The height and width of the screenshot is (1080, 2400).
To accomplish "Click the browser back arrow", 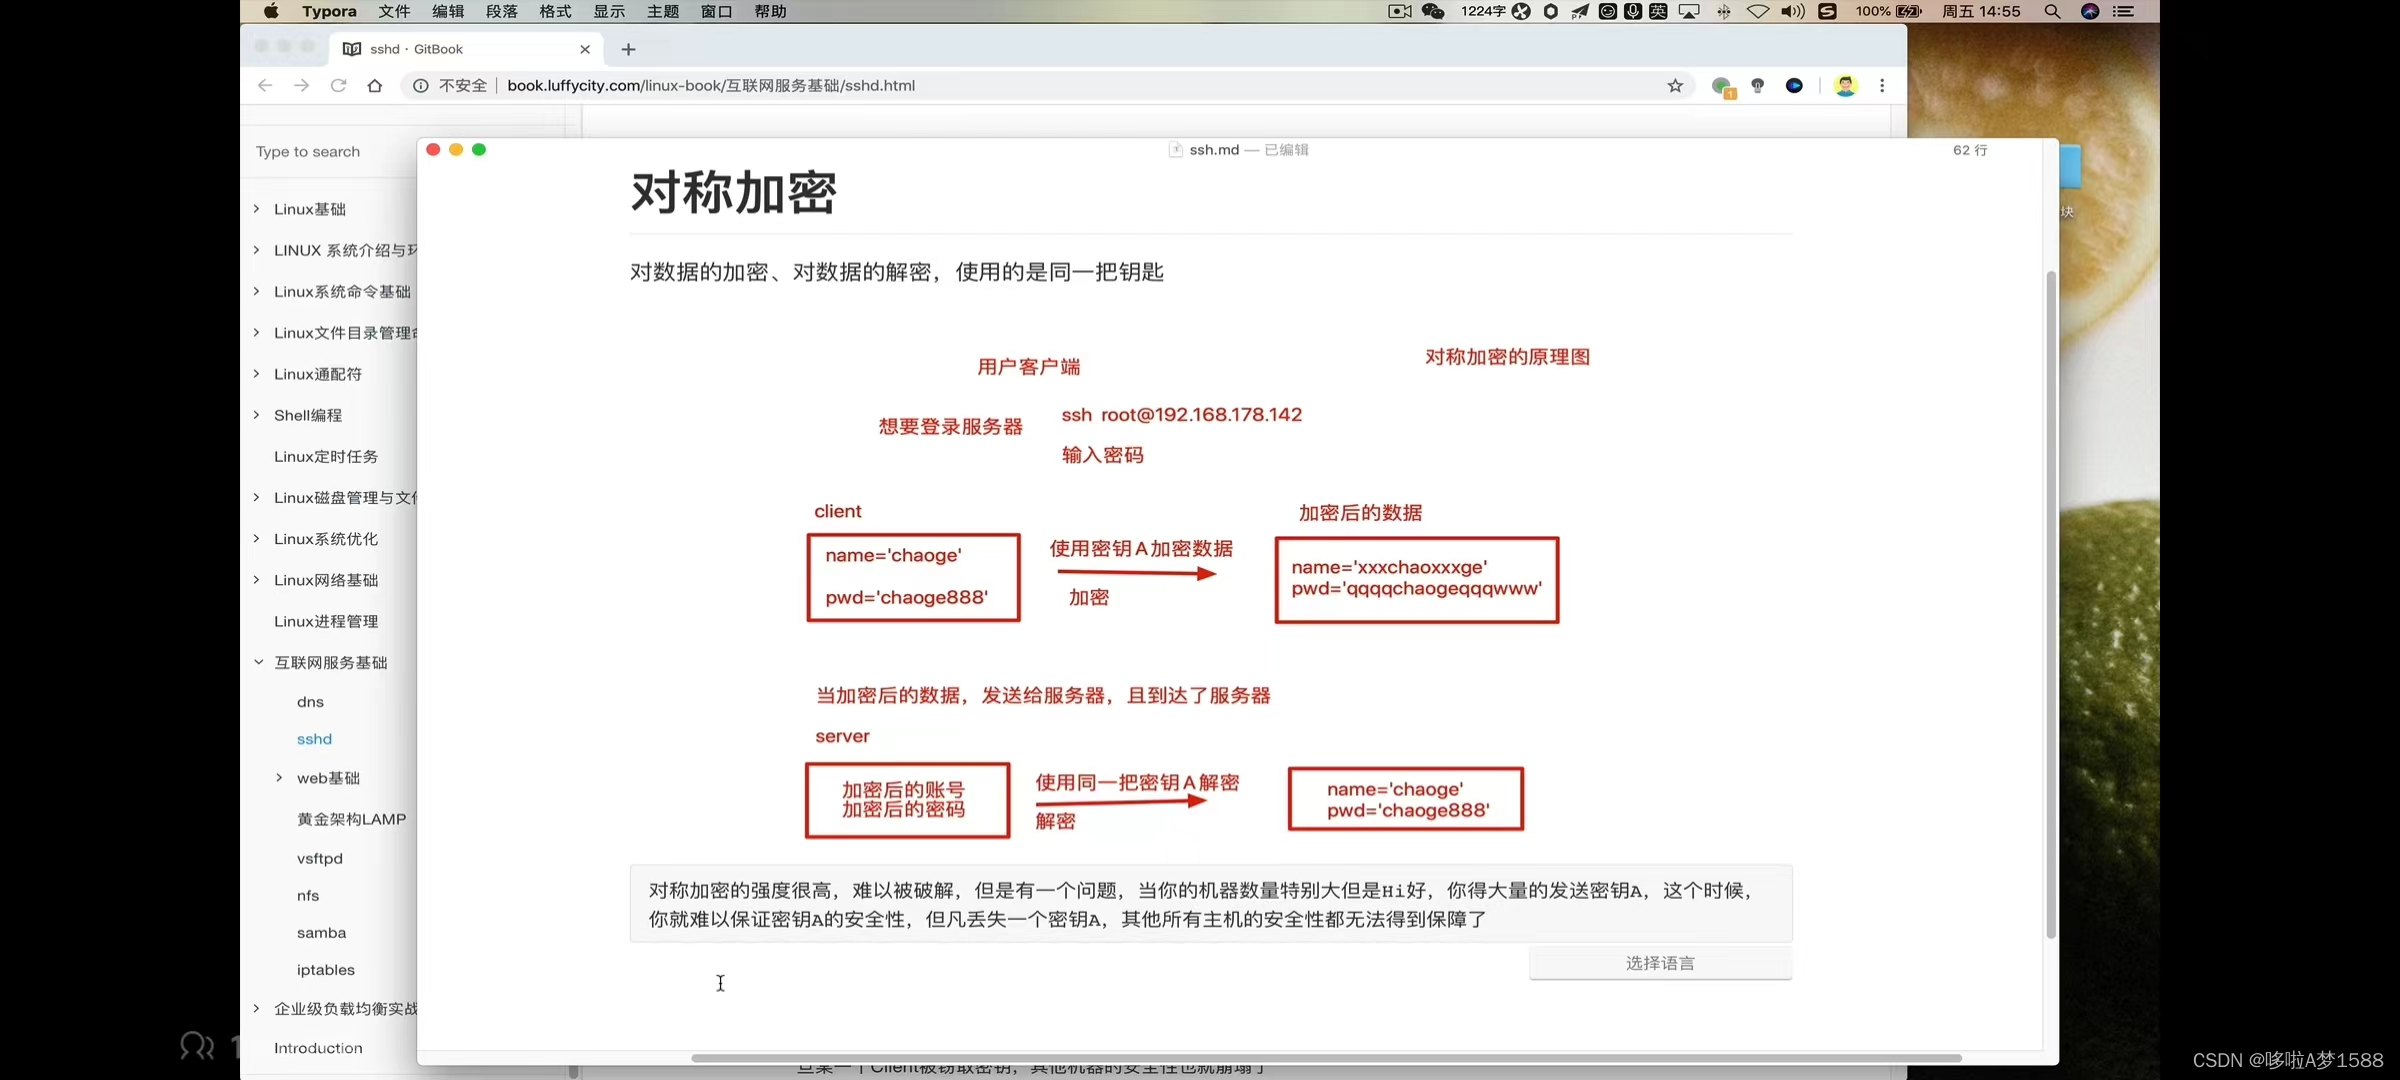I will click(x=265, y=86).
